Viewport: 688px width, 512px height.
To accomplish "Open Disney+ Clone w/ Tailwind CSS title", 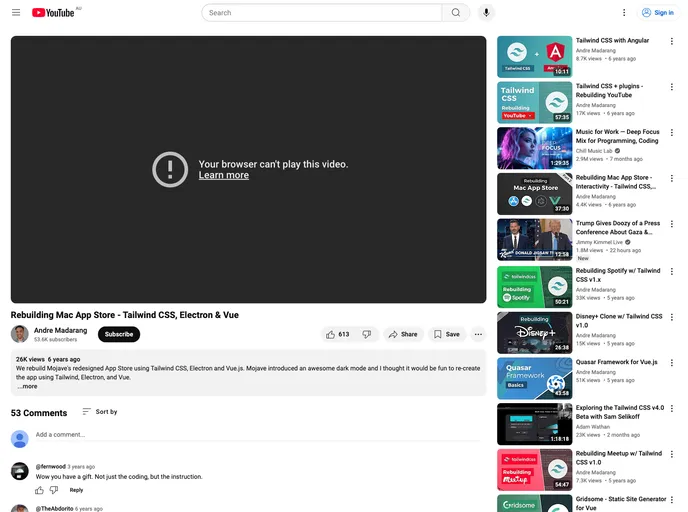I will click(x=619, y=321).
